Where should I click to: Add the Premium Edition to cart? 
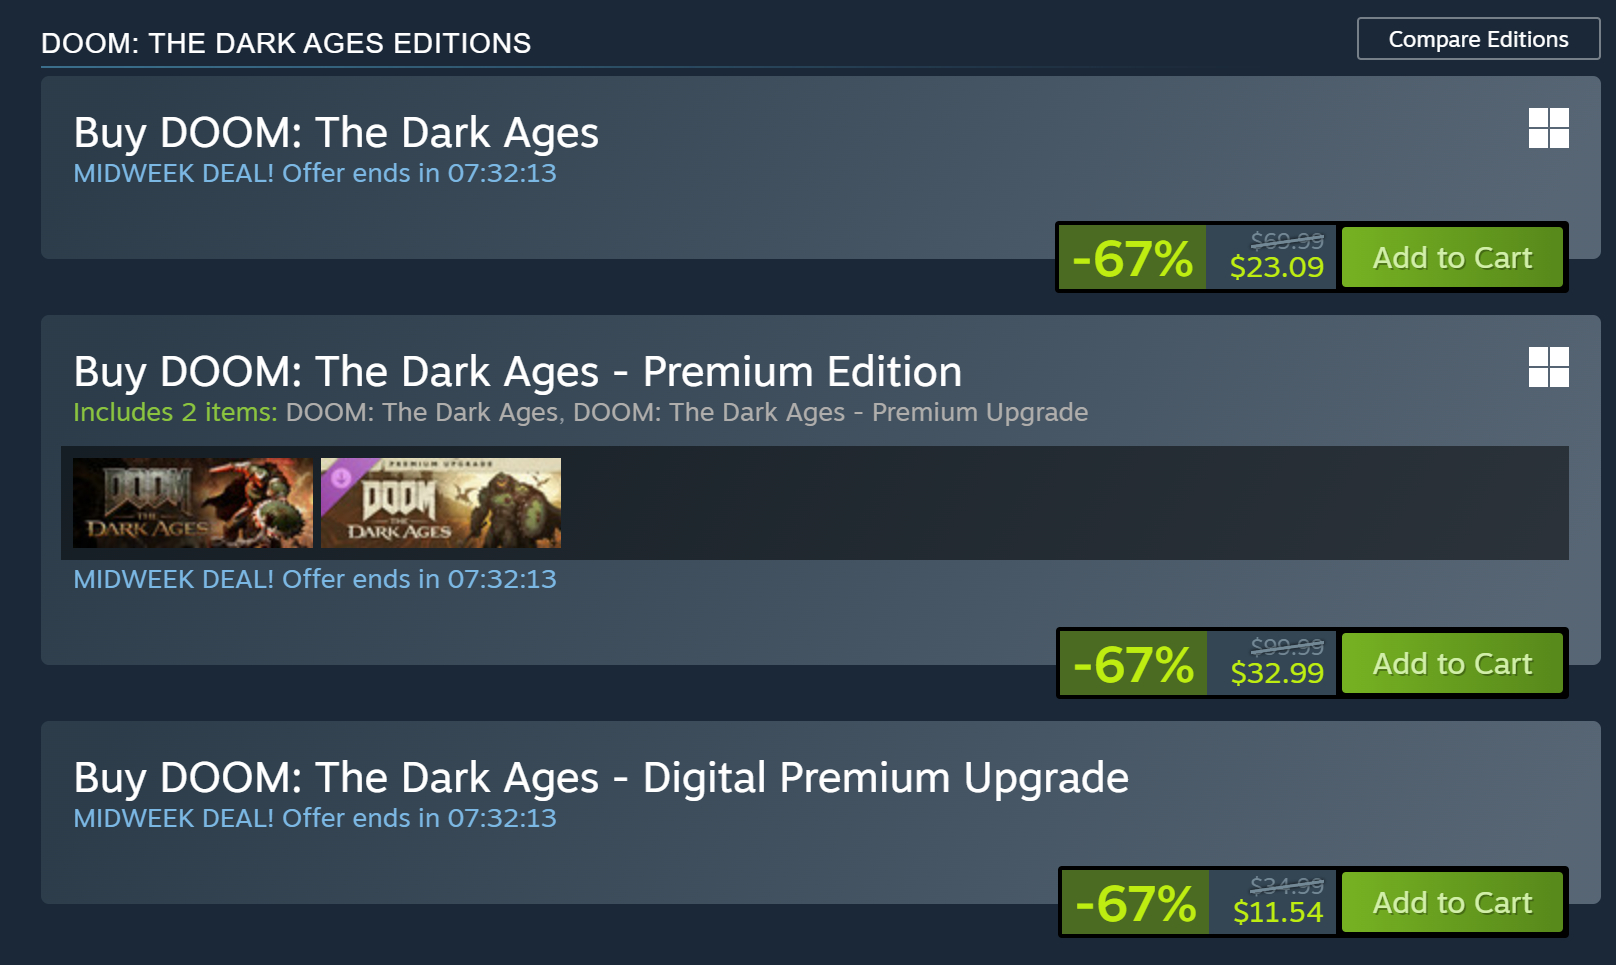[x=1451, y=664]
